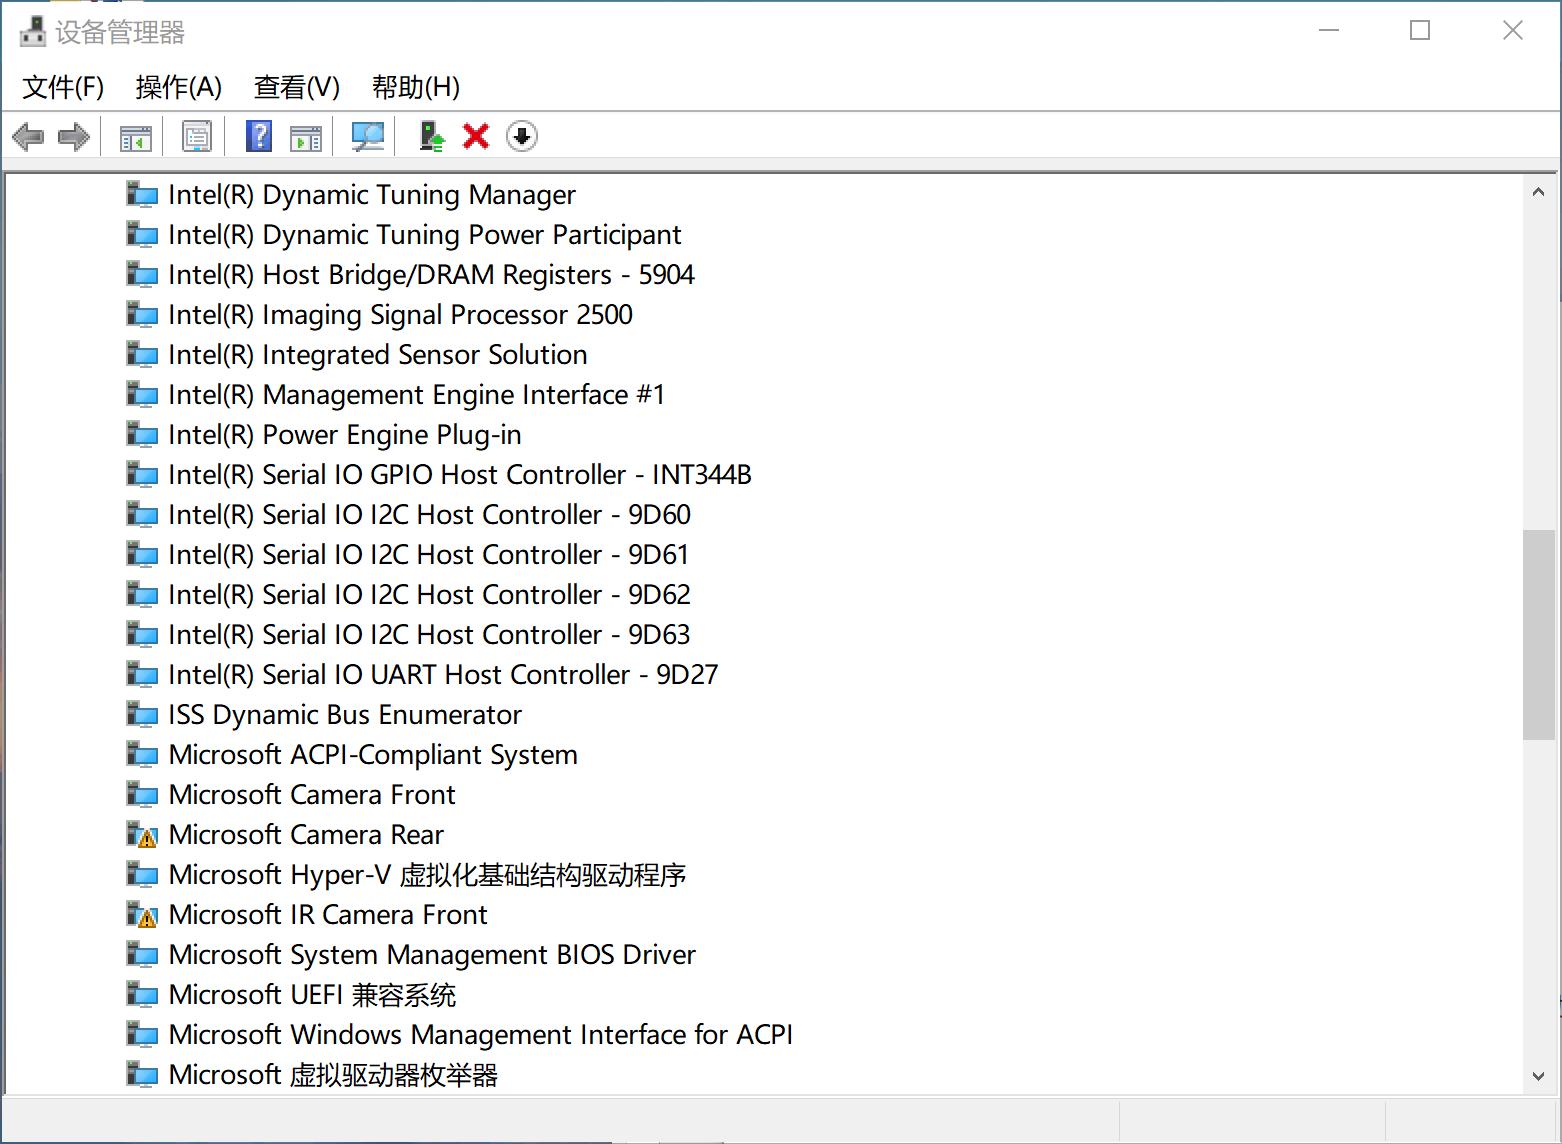Click the device icon beside Microsoft System Management BIOS Driver

pos(142,954)
